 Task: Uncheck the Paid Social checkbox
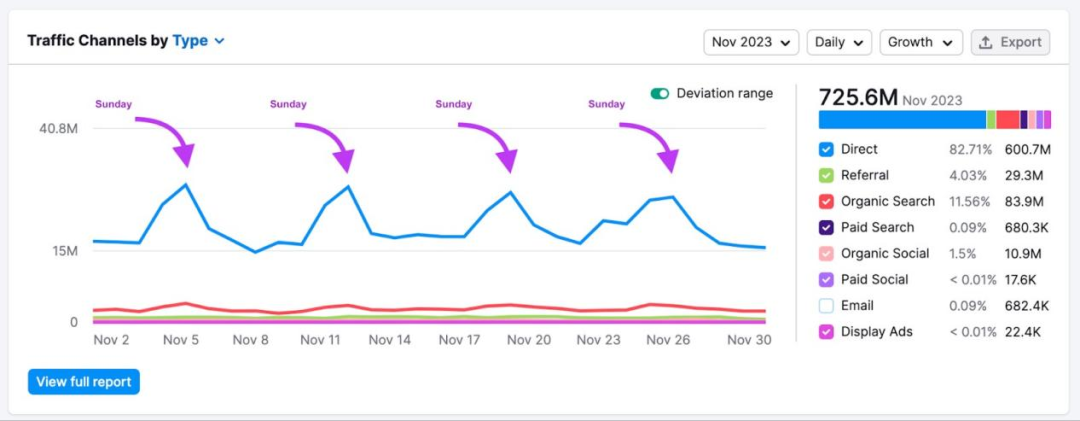826,279
